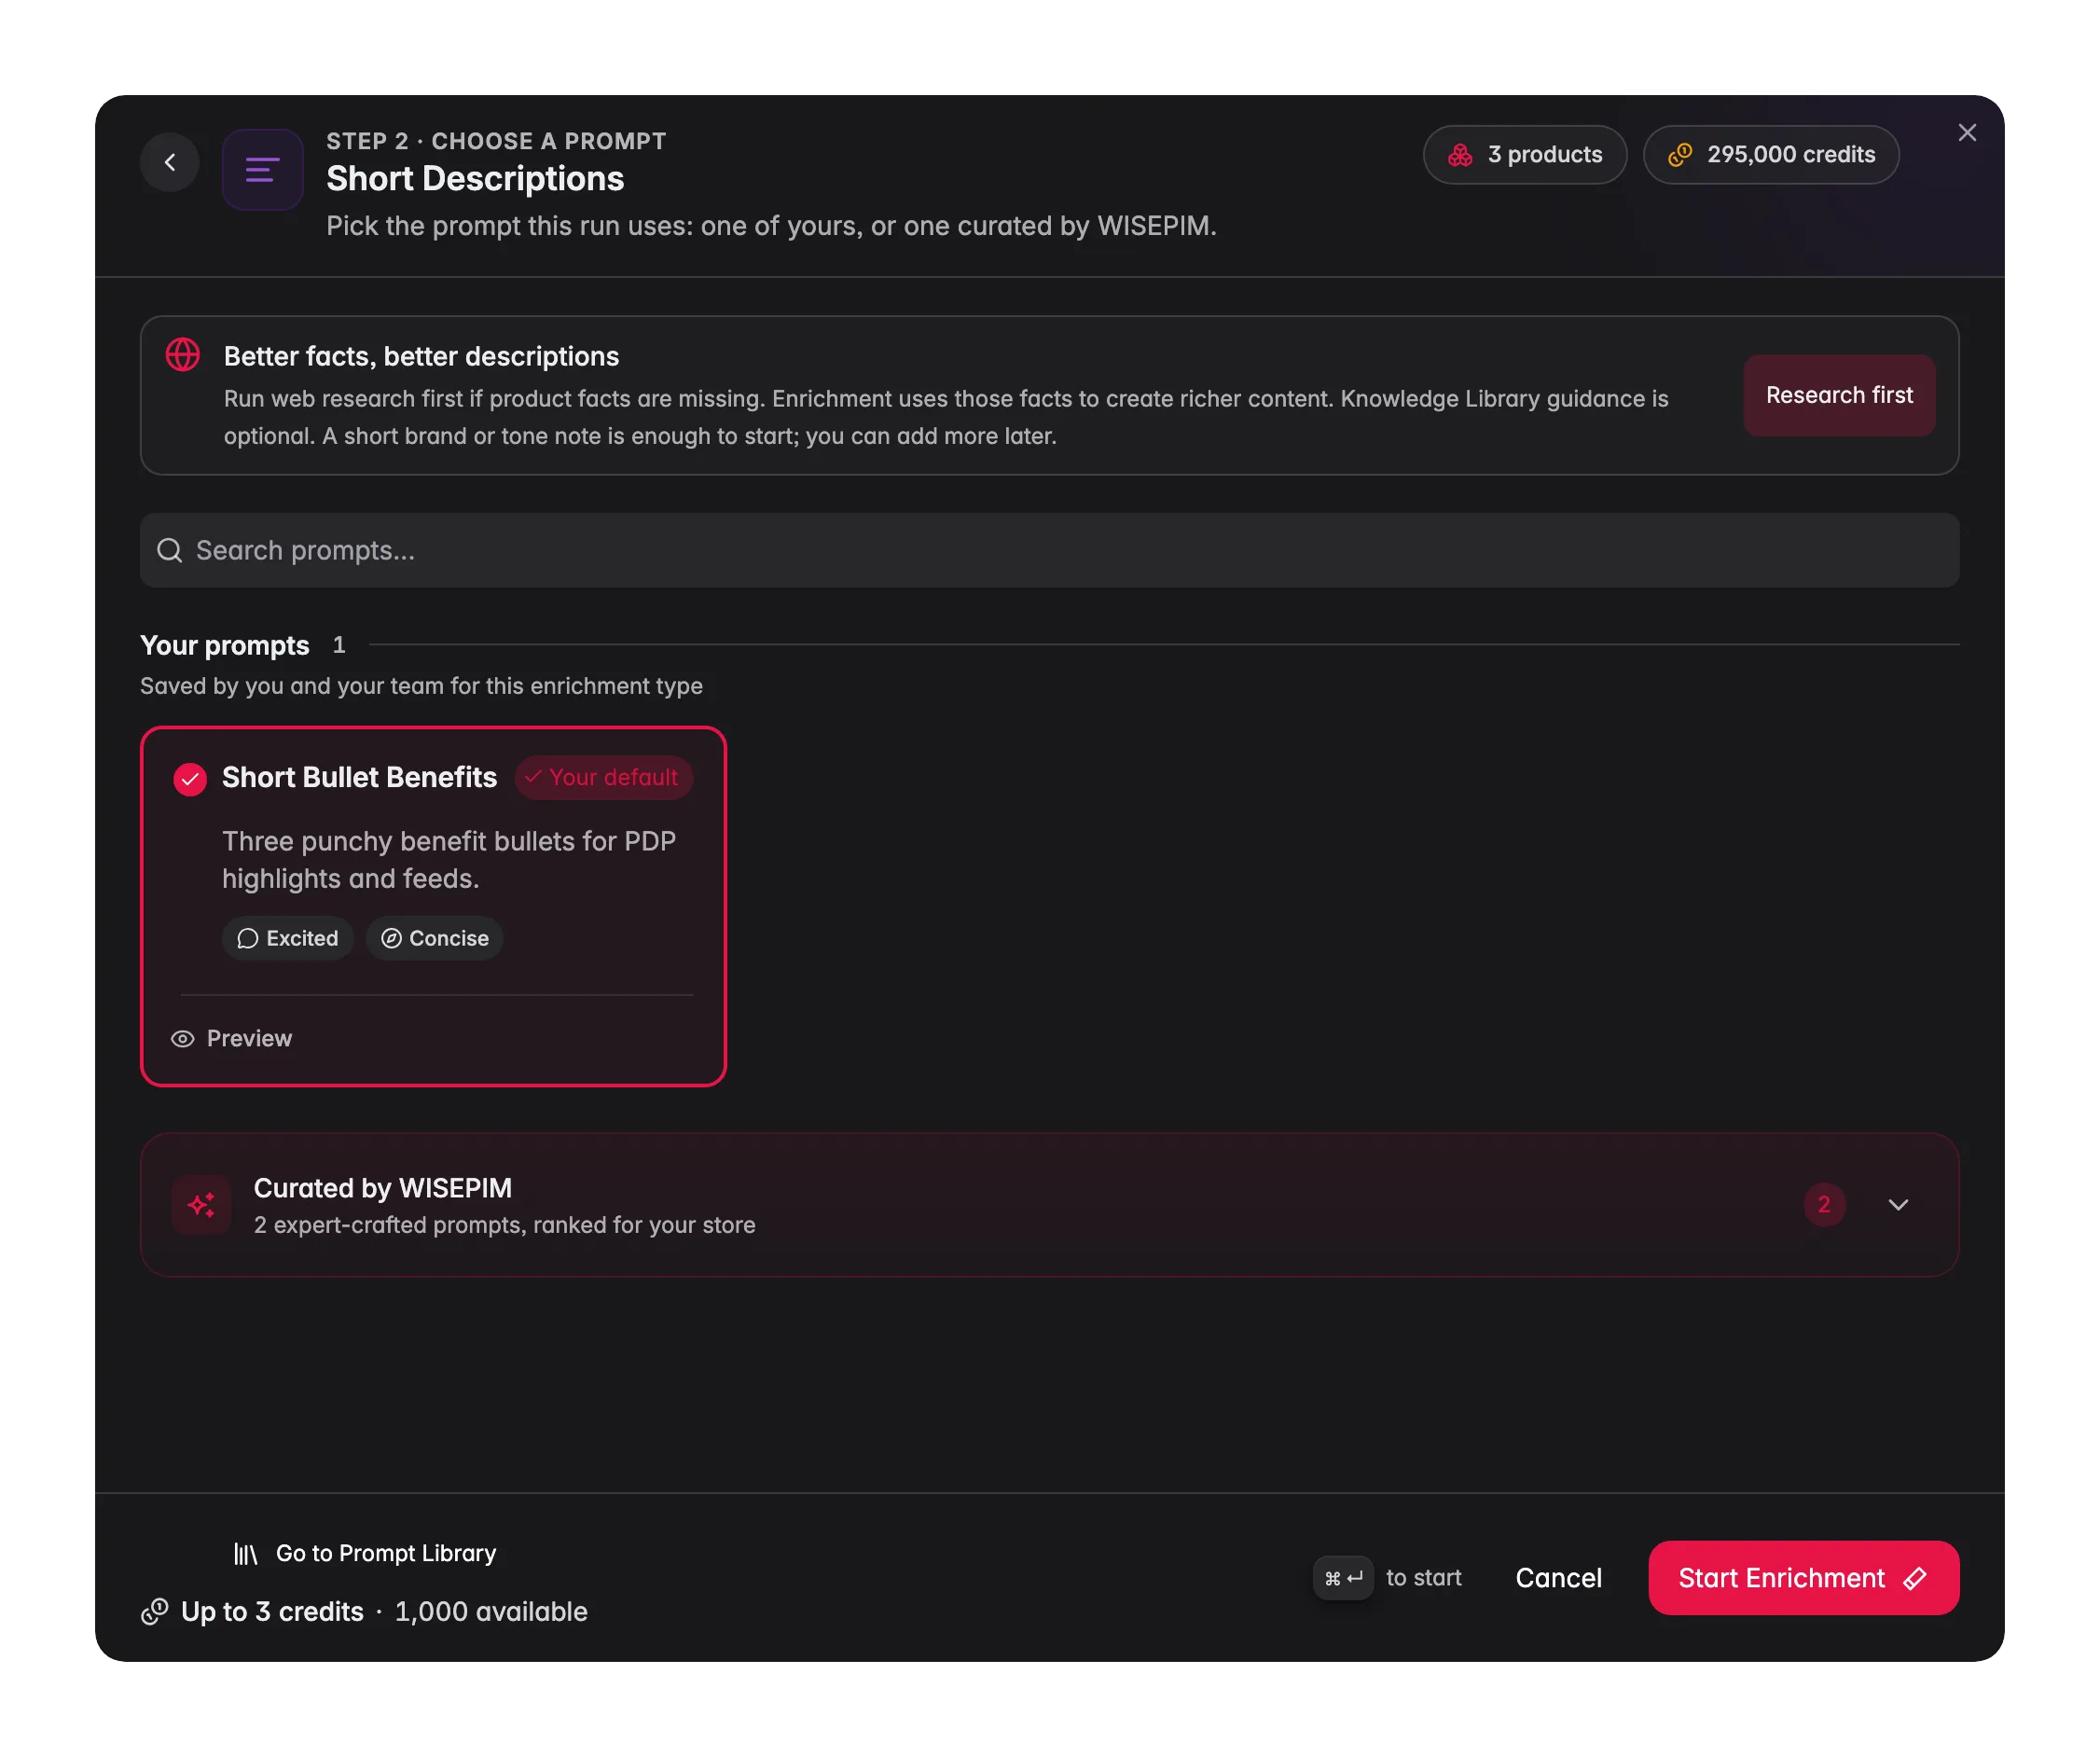The image size is (2100, 1757).
Task: Click the credits coin icon in the footer
Action: coord(154,1612)
